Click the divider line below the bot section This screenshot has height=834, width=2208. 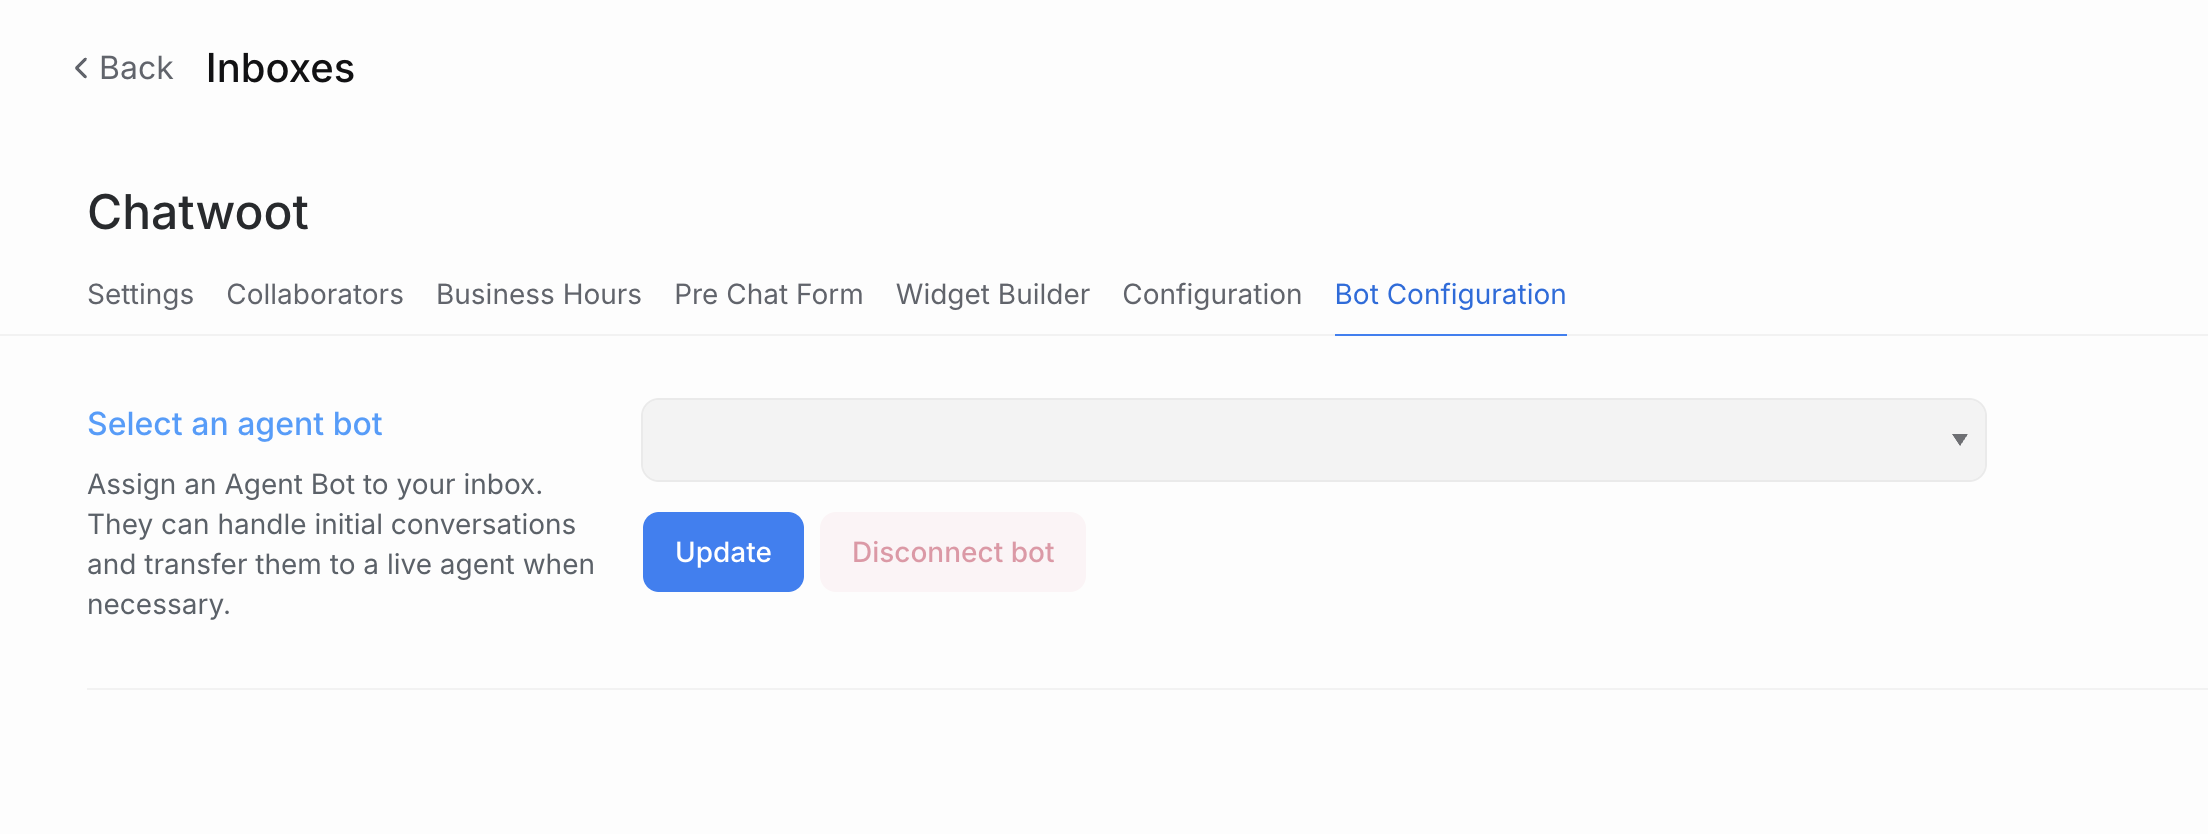tap(1147, 689)
